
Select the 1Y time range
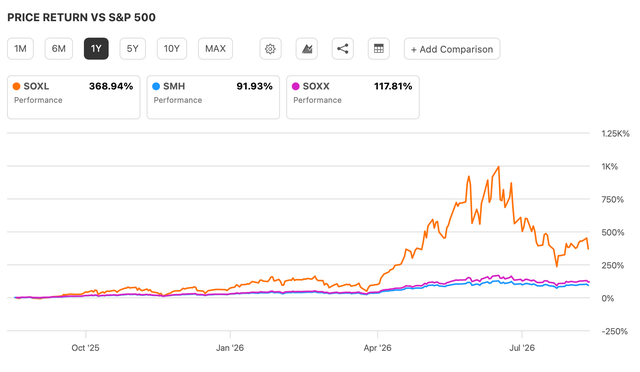coord(96,49)
